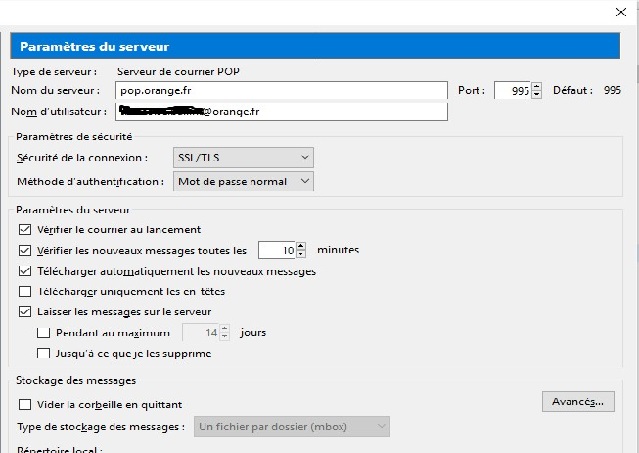Open the Avancés... settings button
Screen dimensions: 639x453
point(578,402)
